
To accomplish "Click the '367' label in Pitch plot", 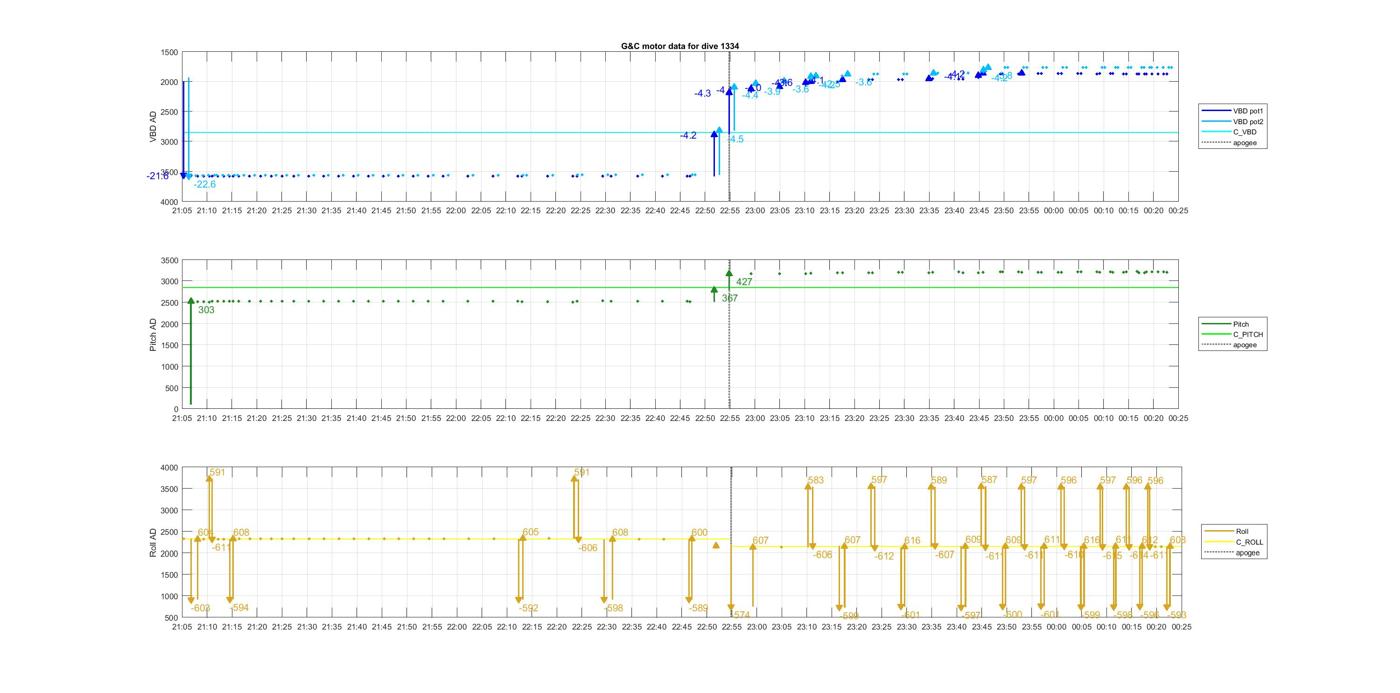I will (730, 298).
